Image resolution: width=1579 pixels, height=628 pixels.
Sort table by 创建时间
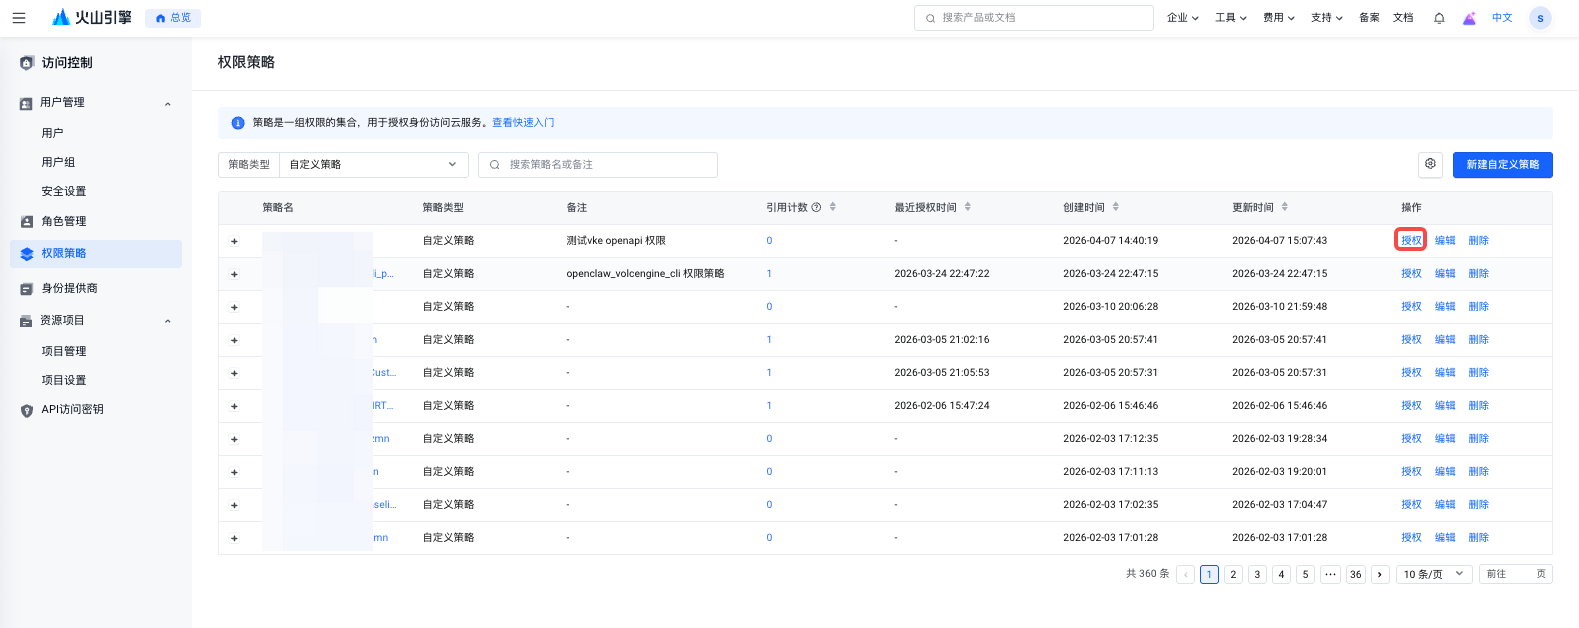(x=1116, y=207)
